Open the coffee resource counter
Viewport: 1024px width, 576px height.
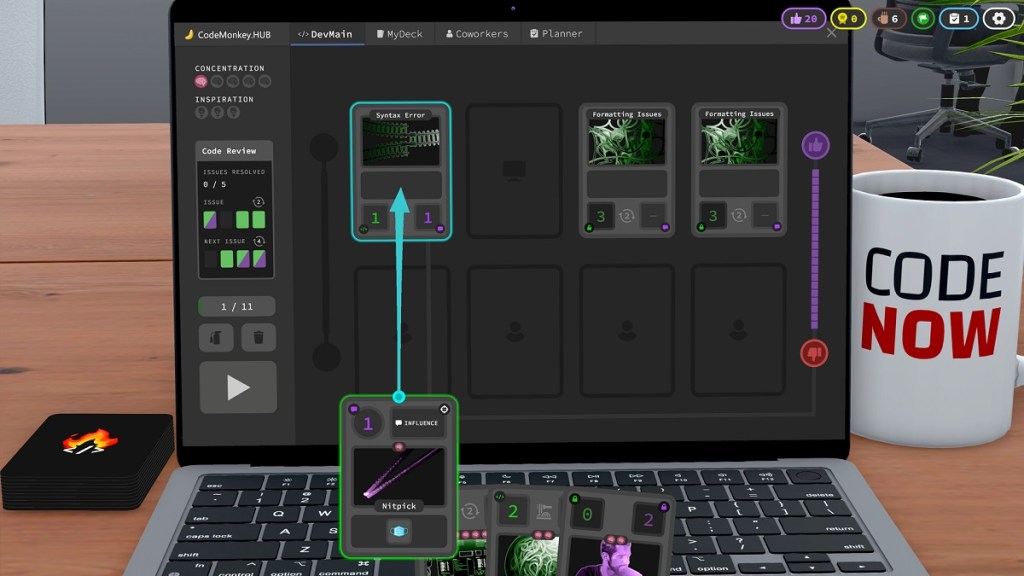point(886,19)
